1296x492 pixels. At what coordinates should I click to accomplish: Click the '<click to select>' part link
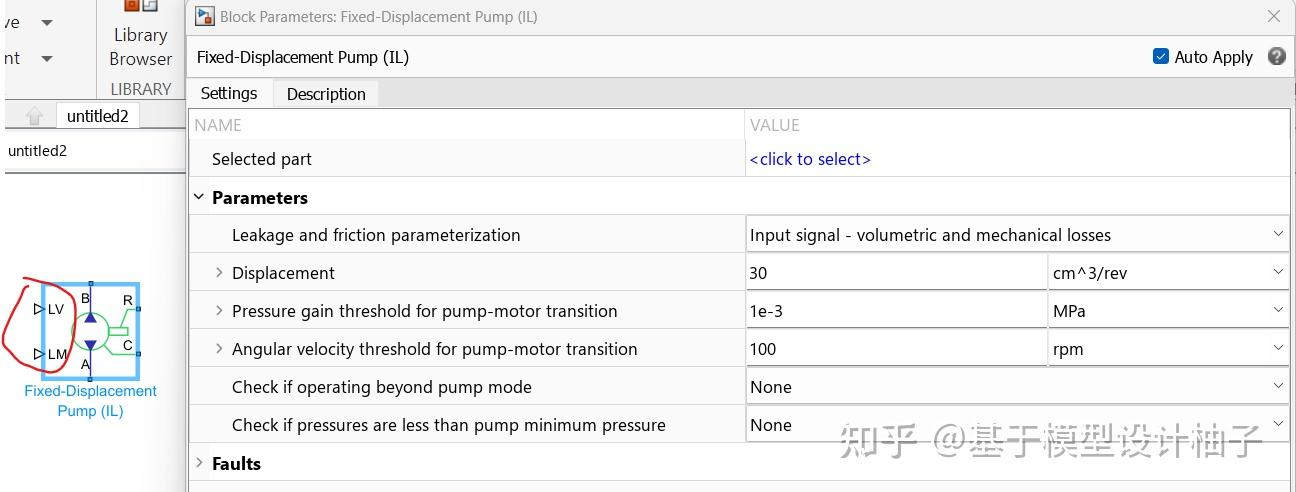pyautogui.click(x=810, y=159)
